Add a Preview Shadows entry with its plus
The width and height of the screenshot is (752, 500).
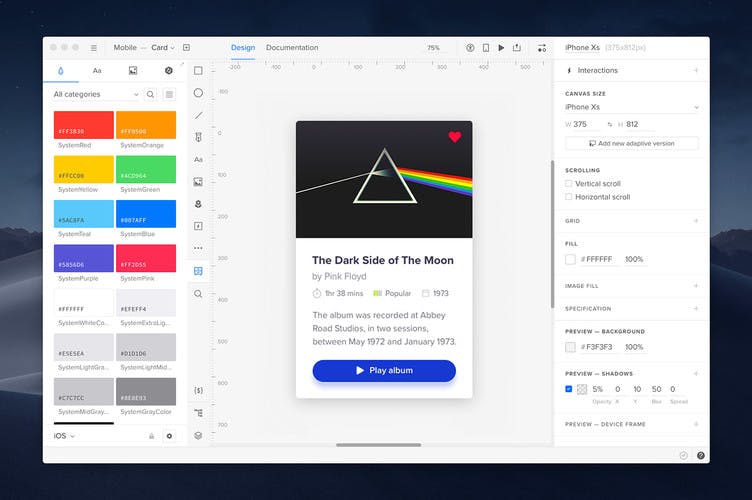696,373
